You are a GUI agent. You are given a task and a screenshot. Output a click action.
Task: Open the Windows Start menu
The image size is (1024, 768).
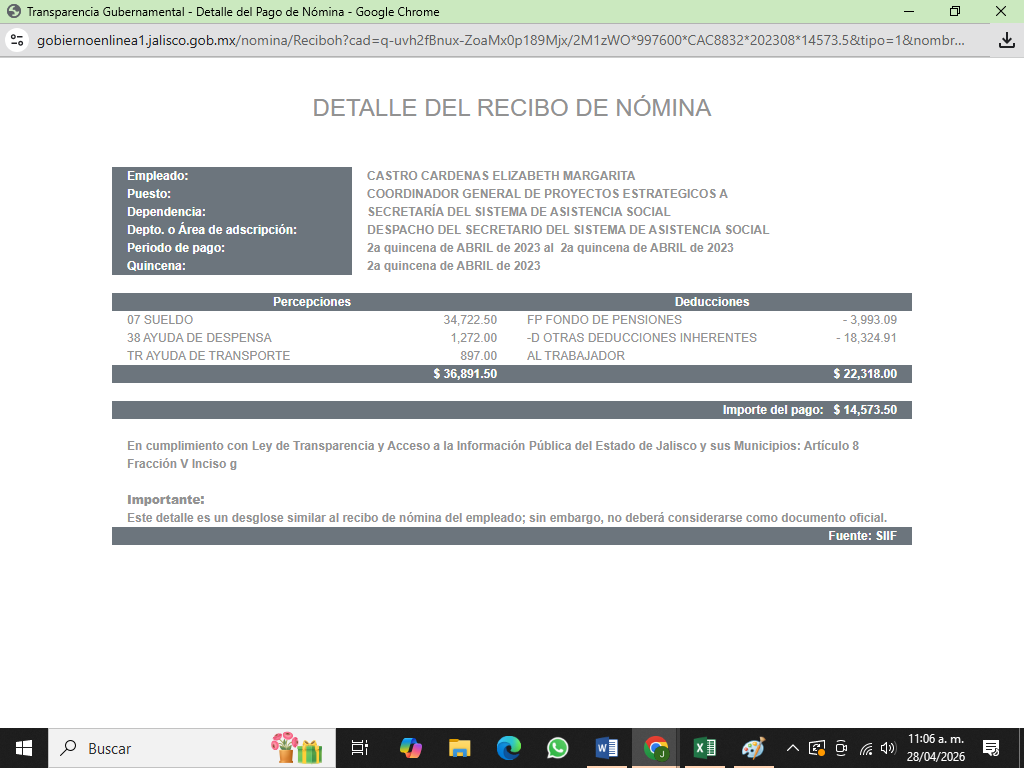[x=24, y=748]
